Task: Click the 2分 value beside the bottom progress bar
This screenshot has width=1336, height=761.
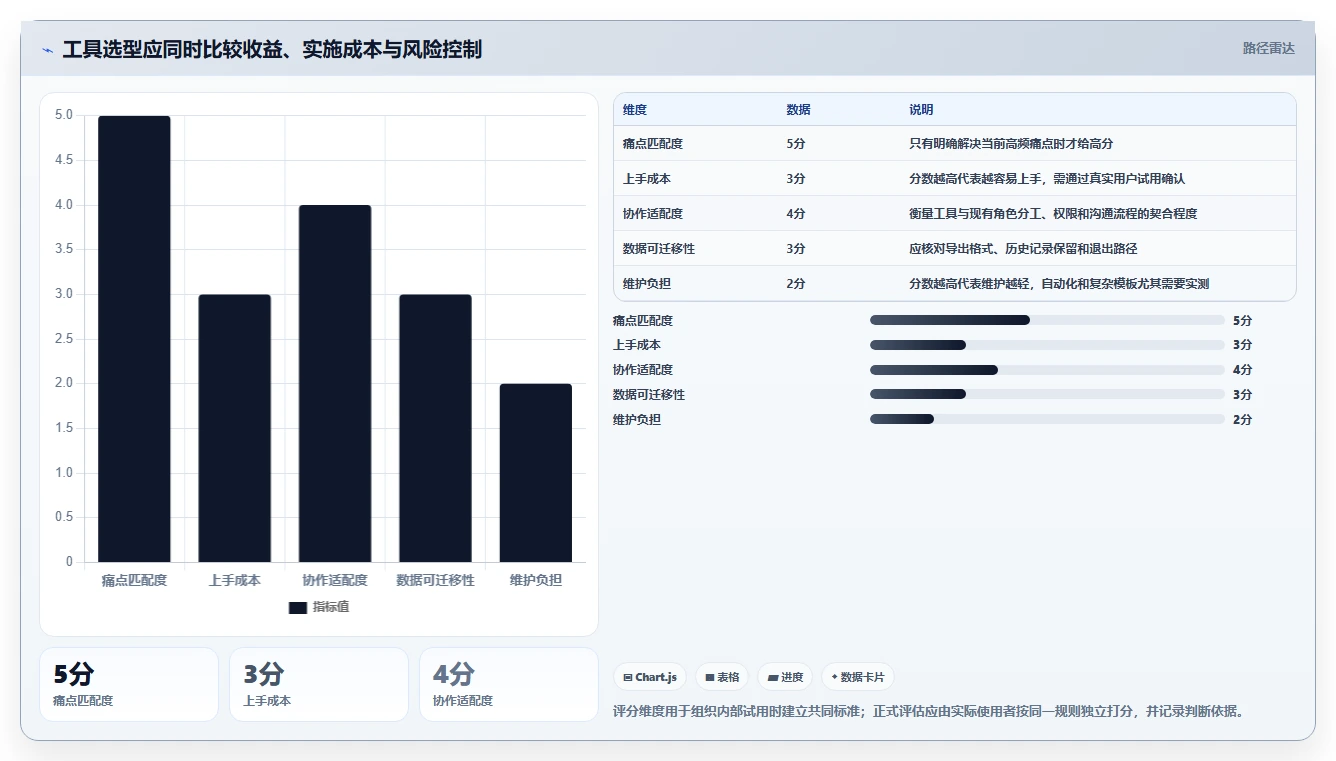Action: 1242,420
